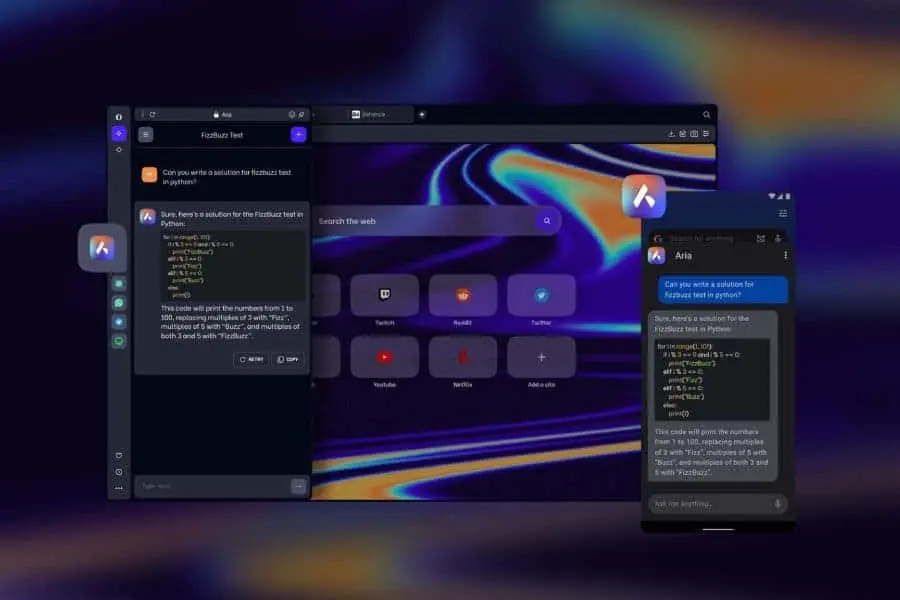Click the purple search magnifier button
The image size is (900, 600).
point(546,221)
